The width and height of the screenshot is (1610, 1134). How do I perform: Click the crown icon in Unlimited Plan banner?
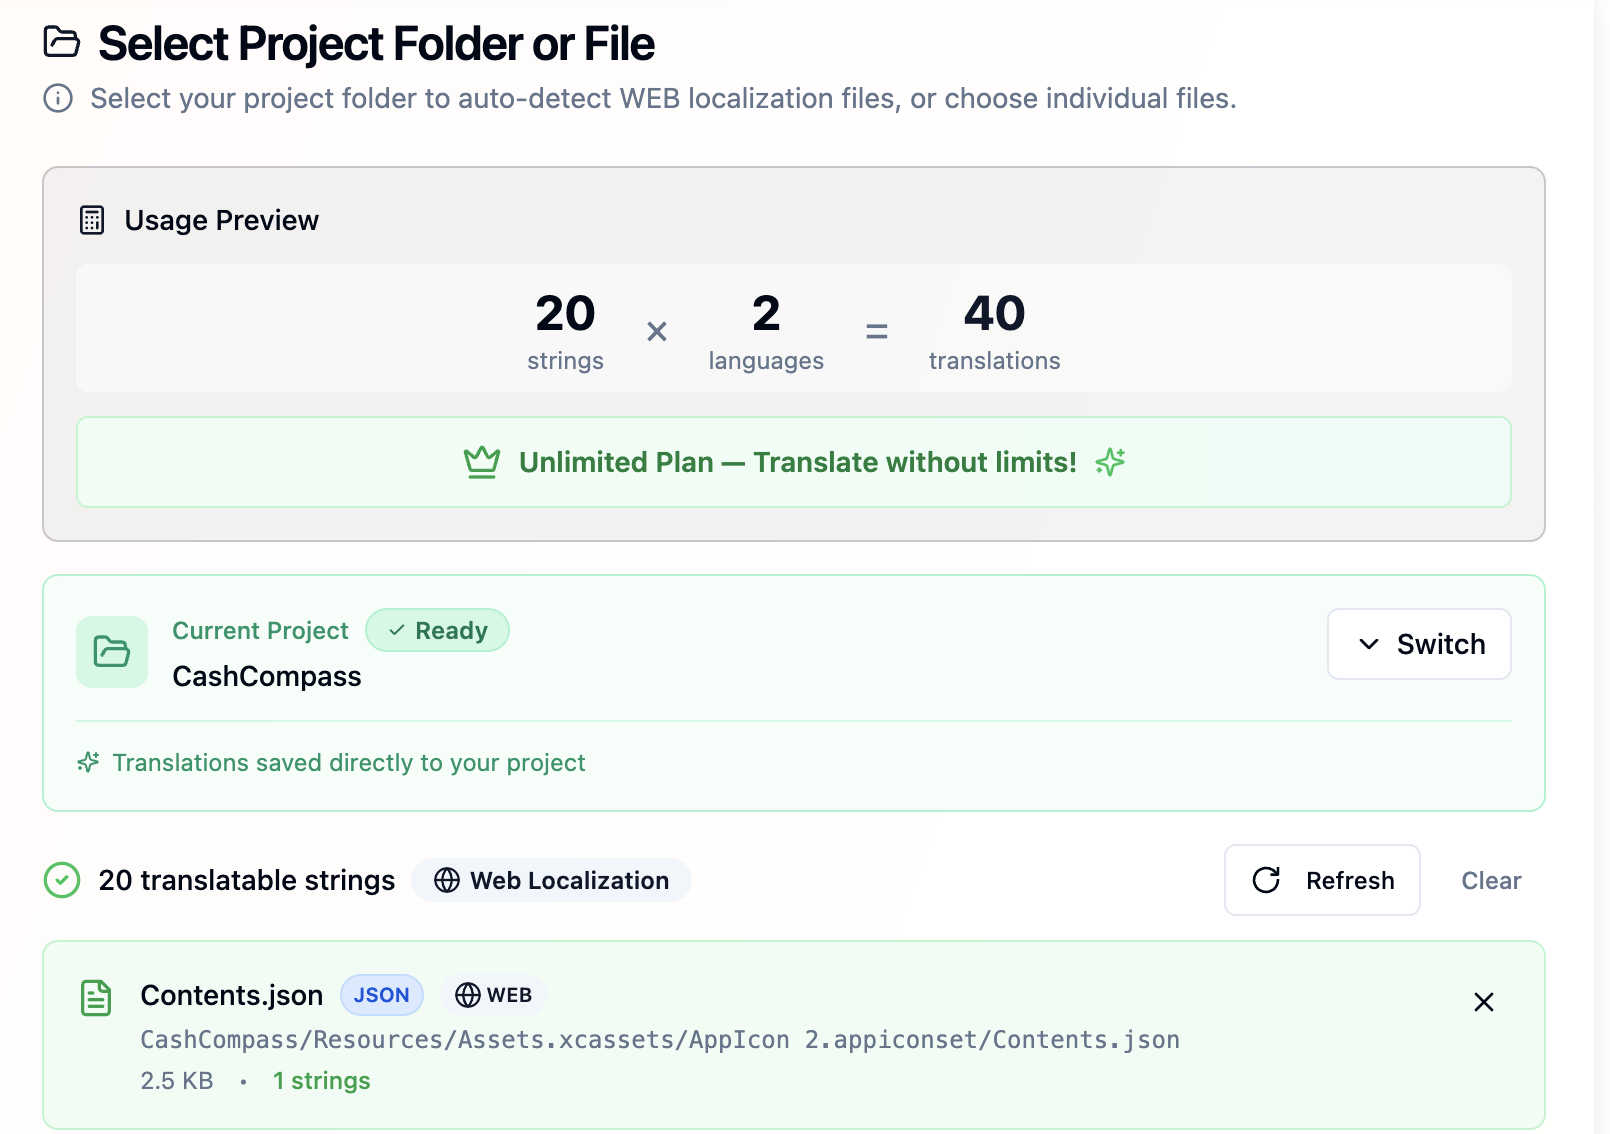coord(482,462)
